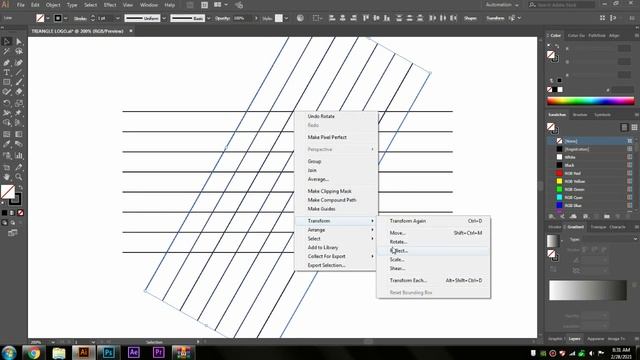Choose Reflect... from Transform submenu
Viewport: 640px width, 360px height.
433,251
